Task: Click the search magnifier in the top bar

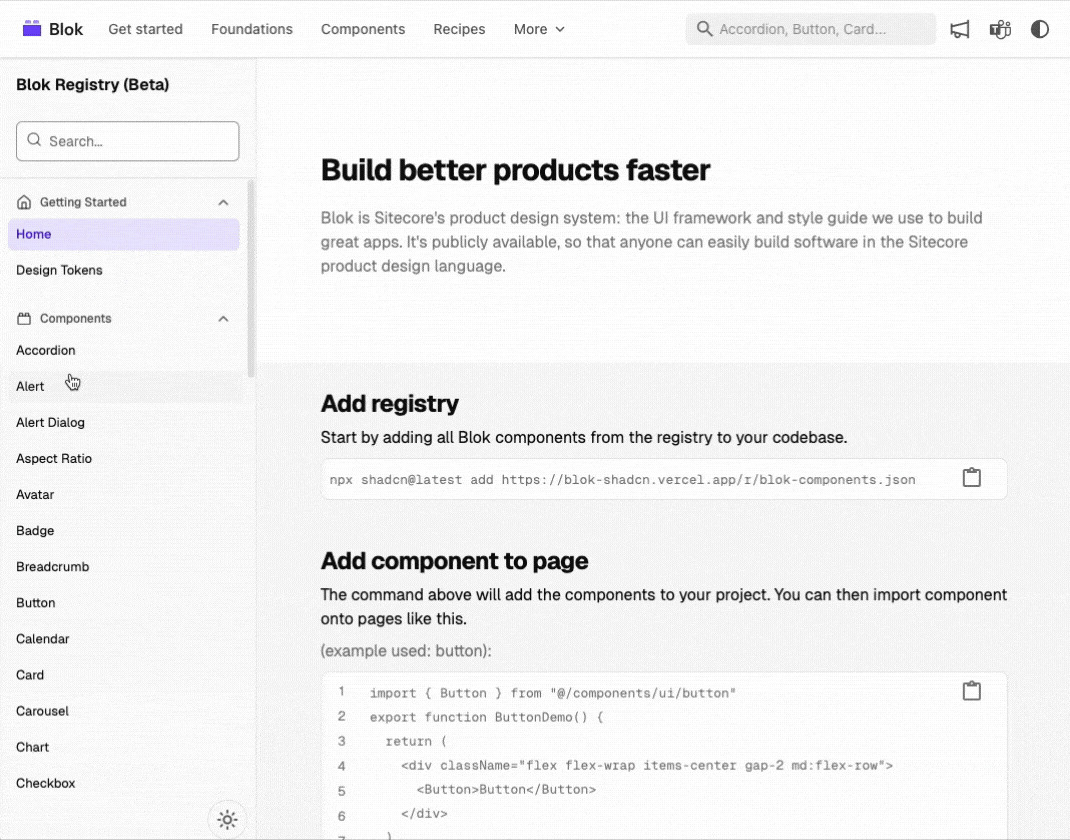Action: point(702,28)
